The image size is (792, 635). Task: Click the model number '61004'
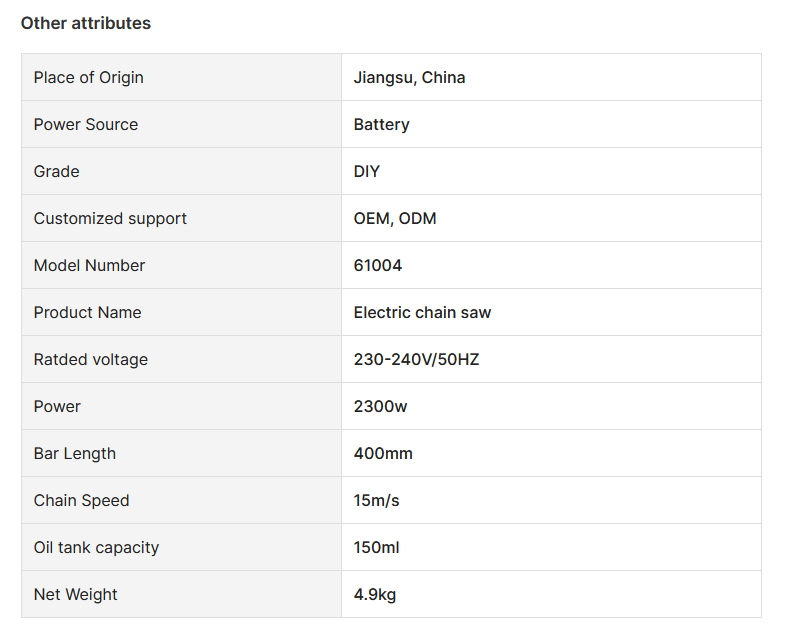tap(378, 265)
